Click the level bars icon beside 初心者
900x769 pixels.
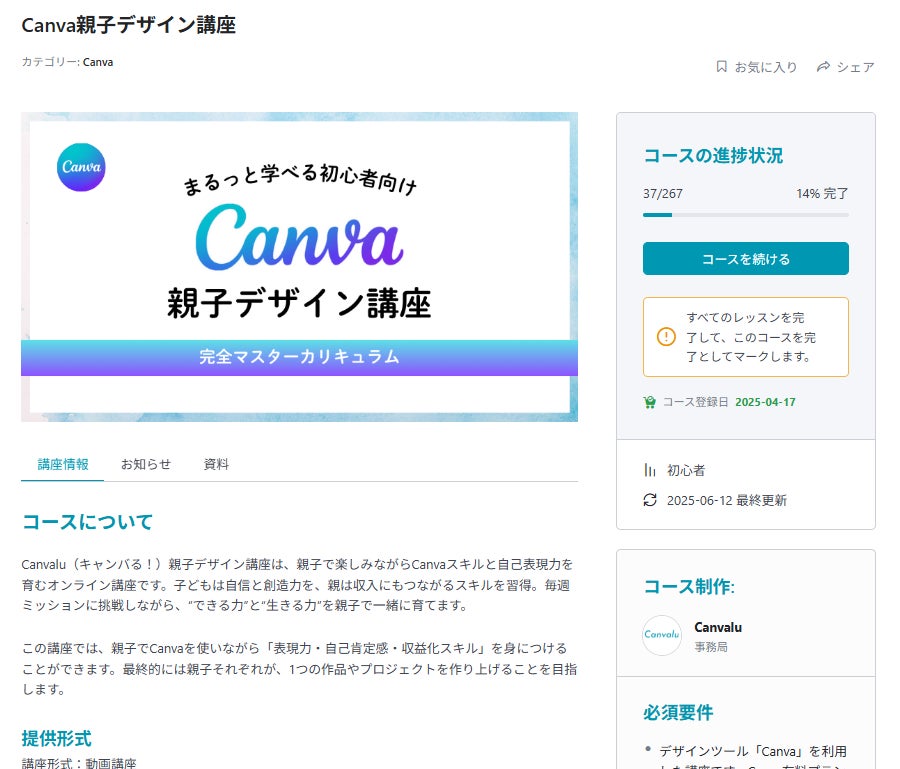650,470
